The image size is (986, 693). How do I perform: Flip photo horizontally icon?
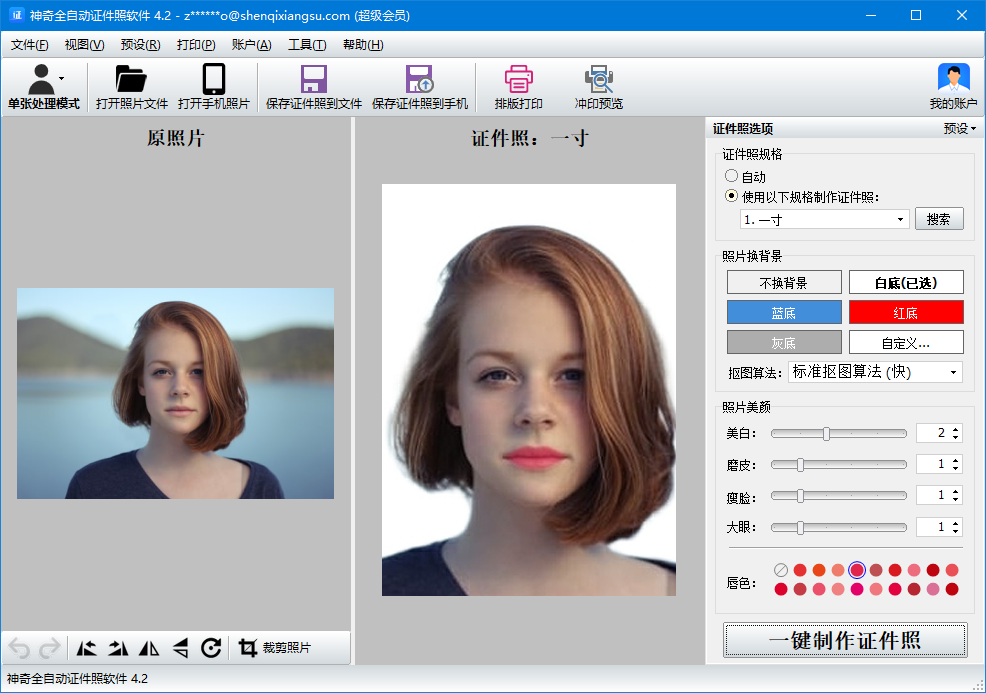149,648
